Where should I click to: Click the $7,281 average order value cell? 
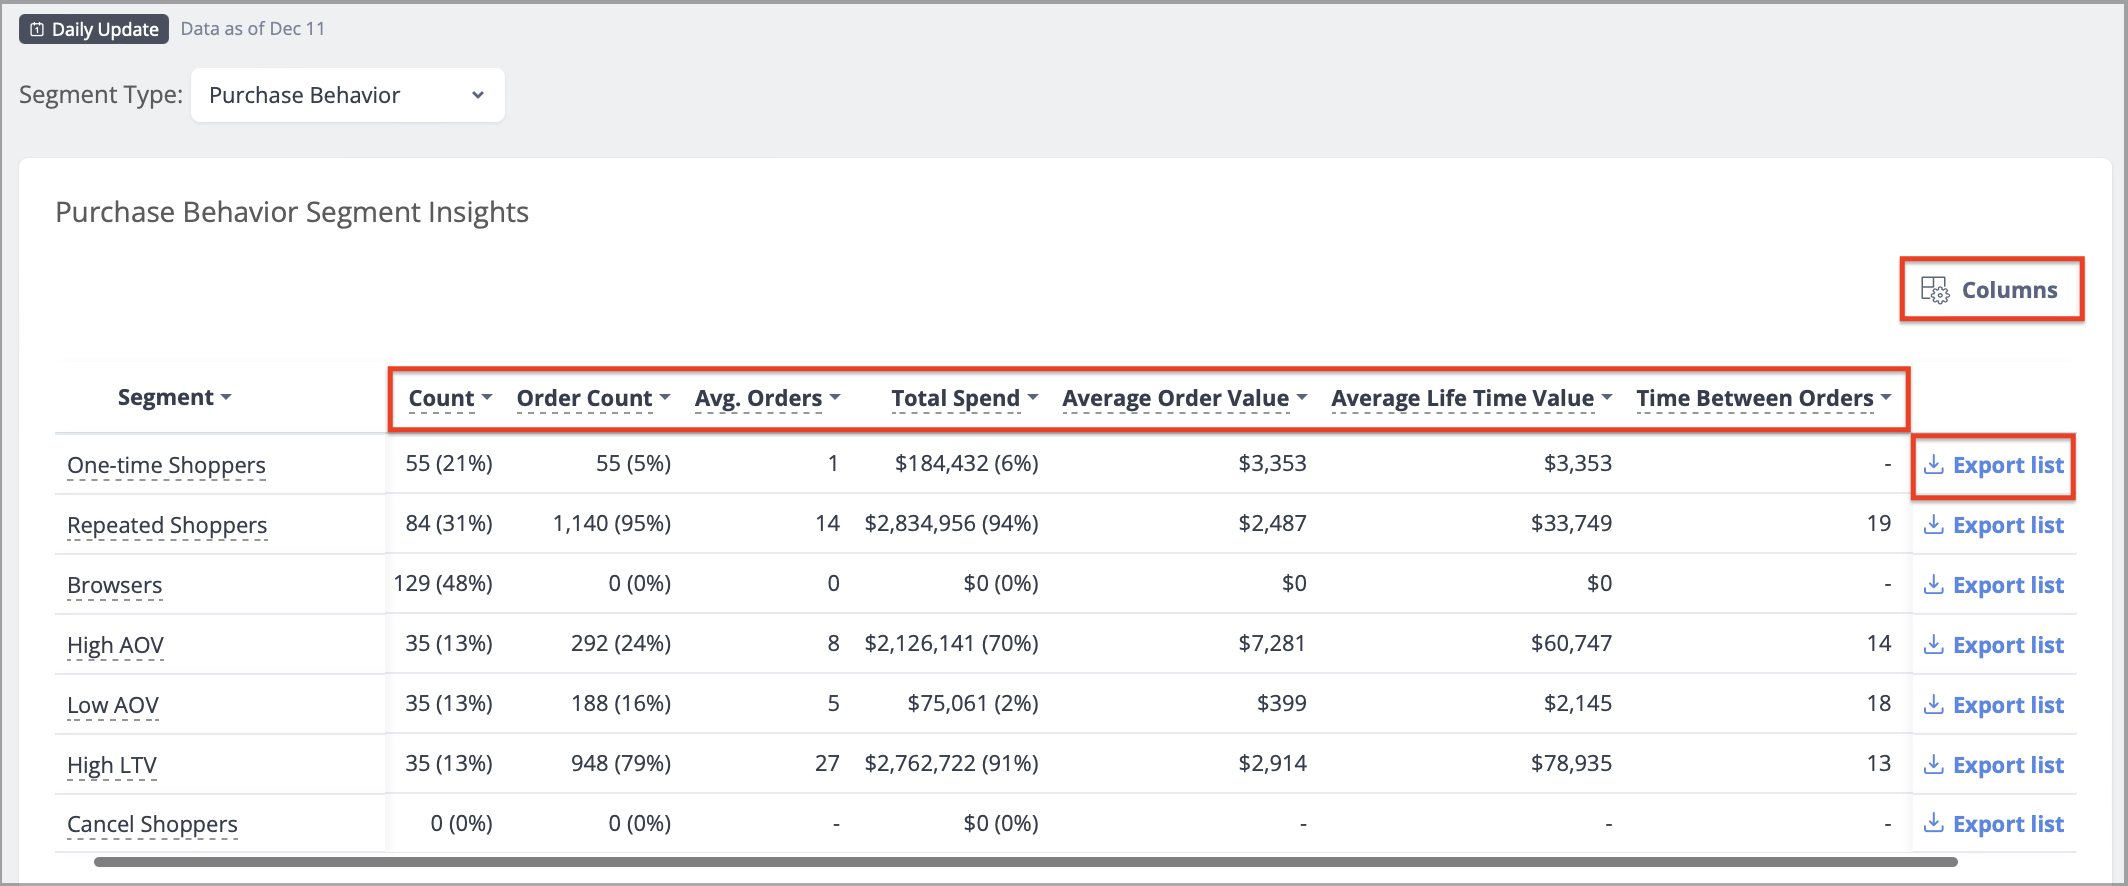pos(1272,643)
